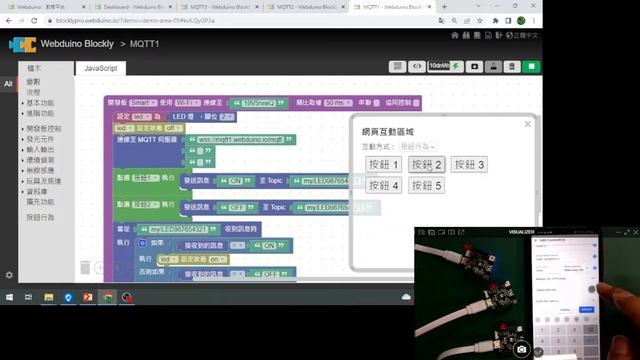Open the 擴充功能 category
The height and width of the screenshot is (360, 640).
[x=40, y=202]
